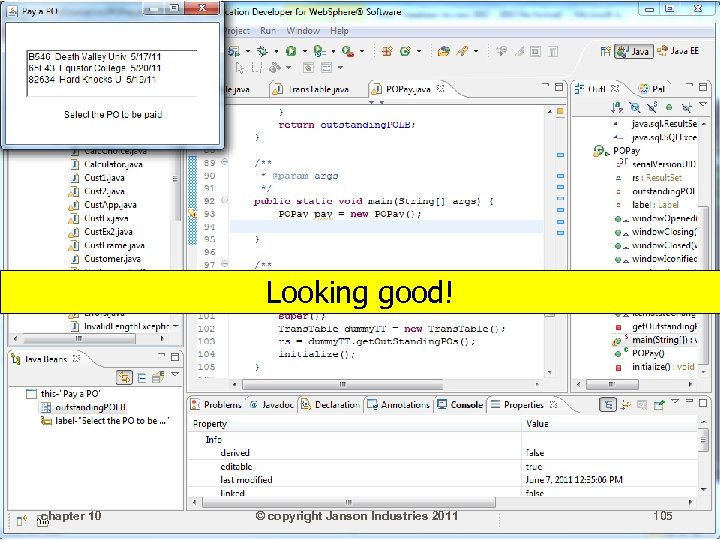The height and width of the screenshot is (540, 720).
Task: Switch to the Console tab
Action: click(x=460, y=405)
